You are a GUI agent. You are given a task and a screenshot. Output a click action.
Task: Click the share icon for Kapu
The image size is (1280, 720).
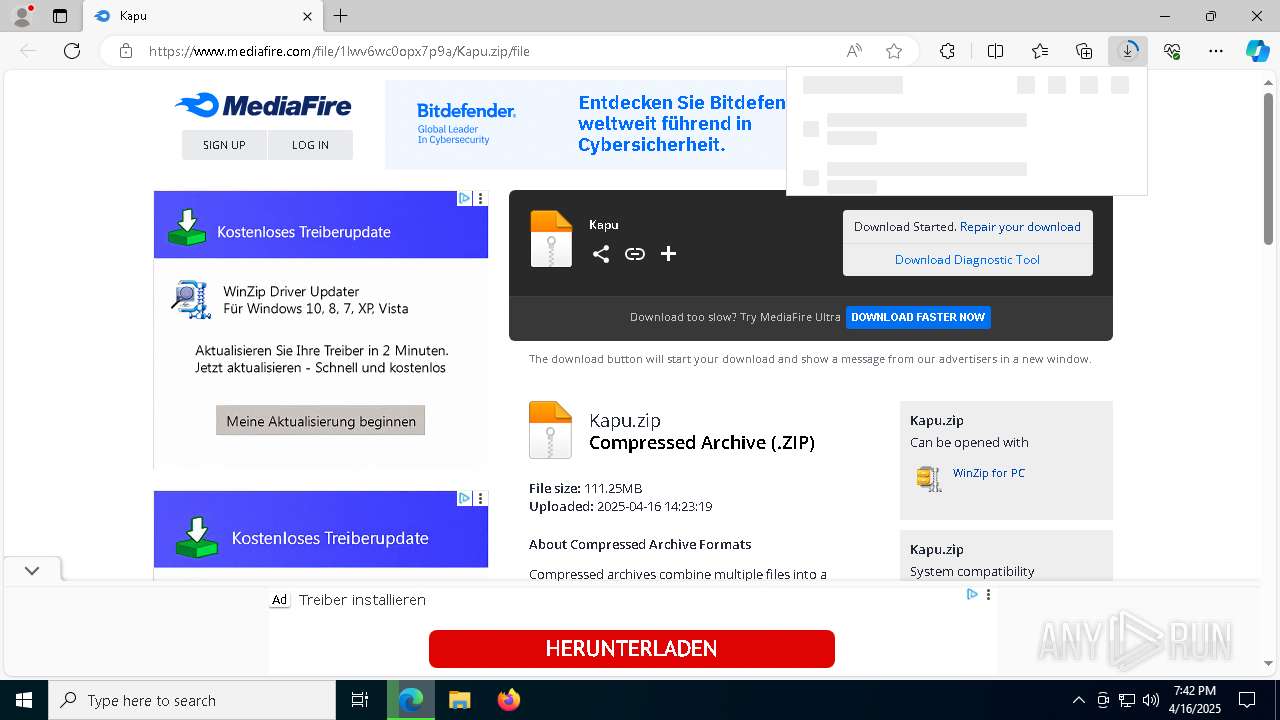point(601,254)
